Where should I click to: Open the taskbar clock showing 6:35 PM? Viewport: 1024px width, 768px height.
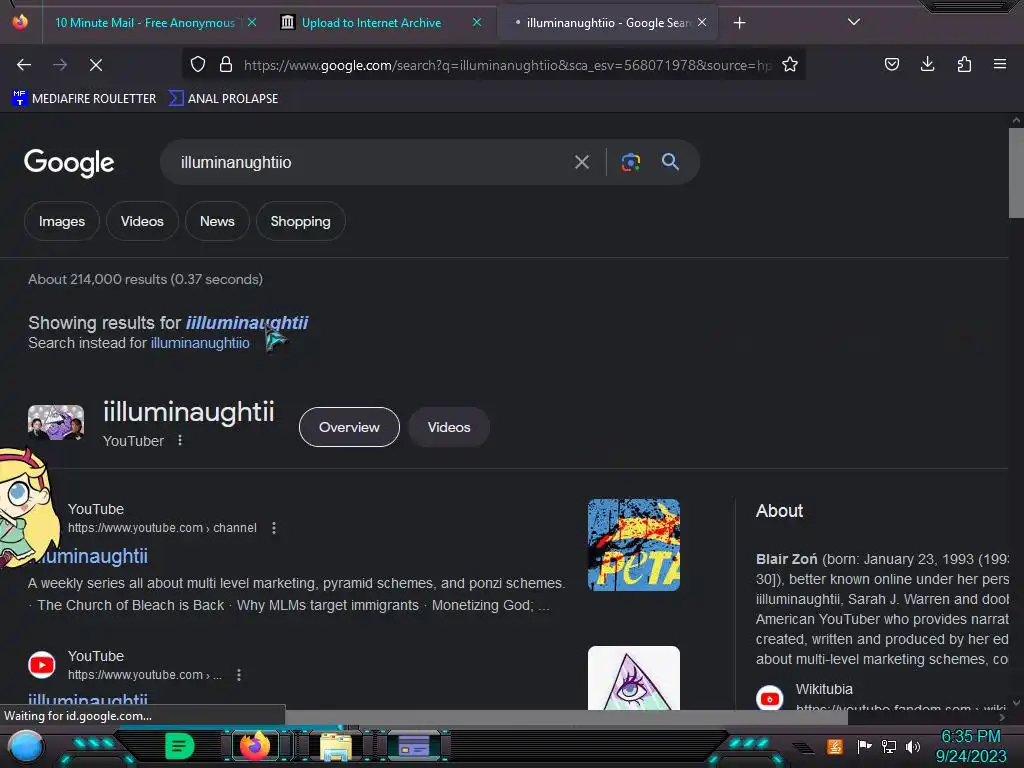point(970,746)
